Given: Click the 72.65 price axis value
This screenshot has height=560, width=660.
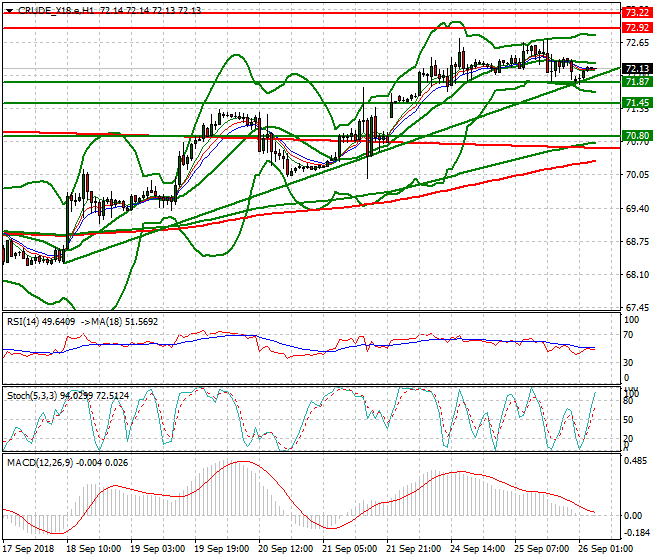Looking at the screenshot, I should 637,43.
